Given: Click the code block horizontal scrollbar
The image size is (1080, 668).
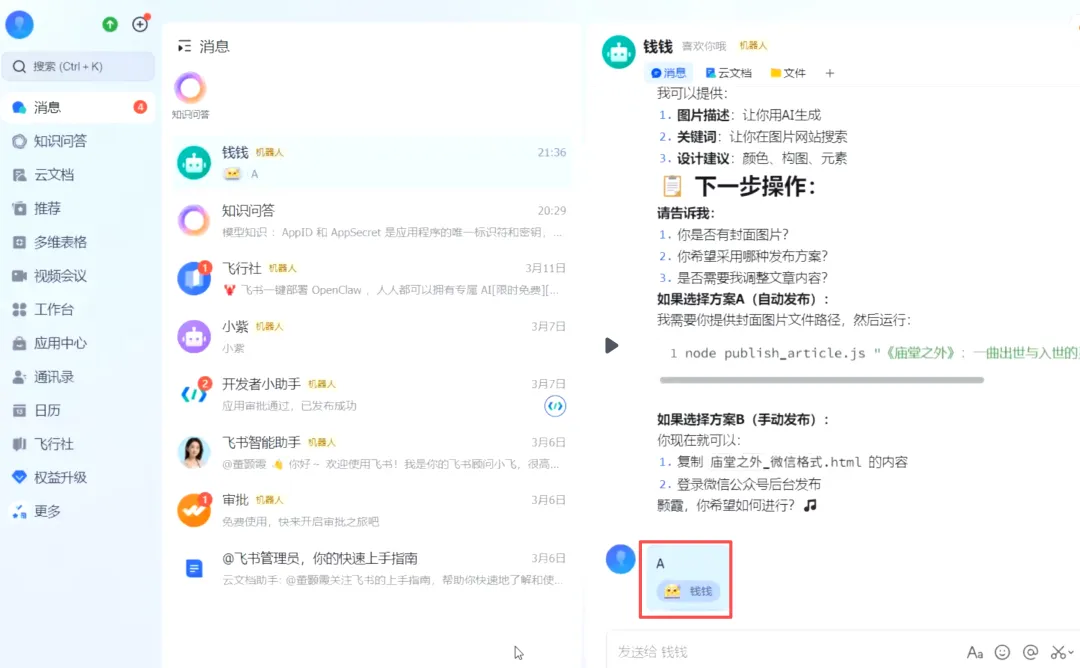Looking at the screenshot, I should 821,379.
